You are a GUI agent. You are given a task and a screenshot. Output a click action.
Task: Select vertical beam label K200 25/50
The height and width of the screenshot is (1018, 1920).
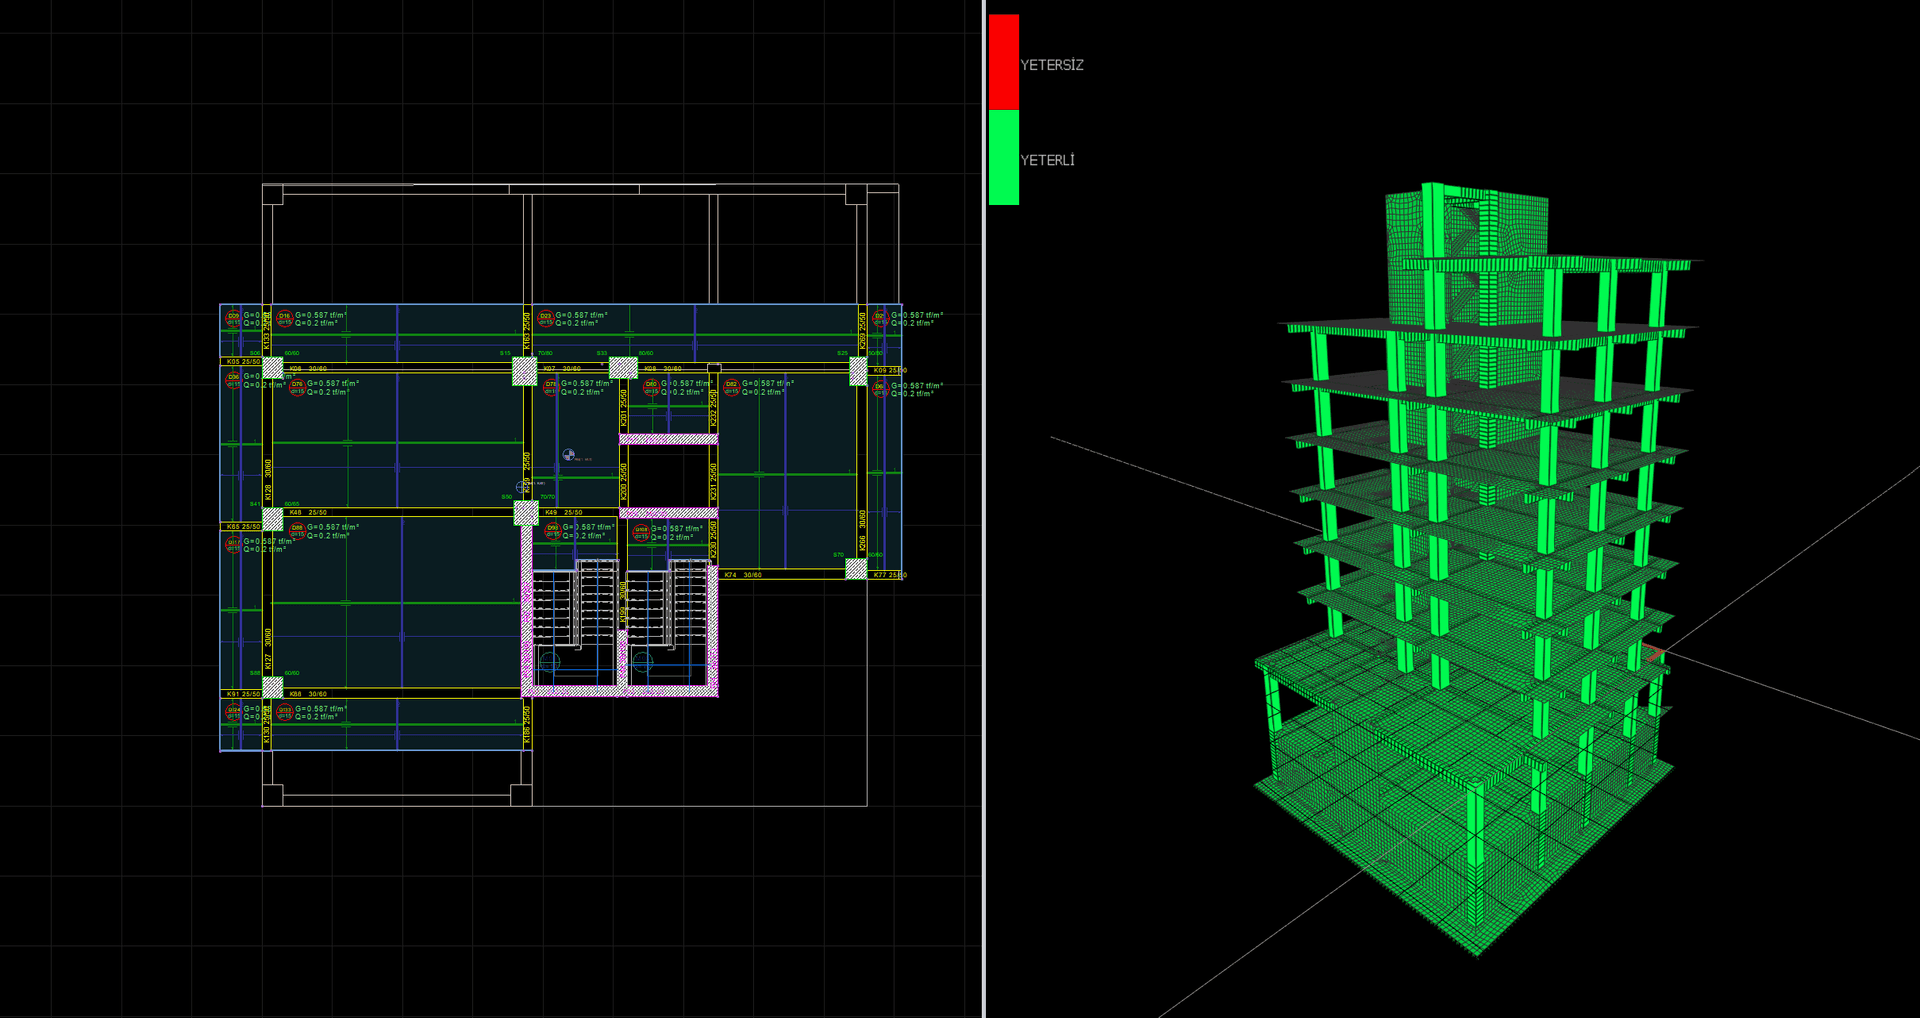point(624,482)
